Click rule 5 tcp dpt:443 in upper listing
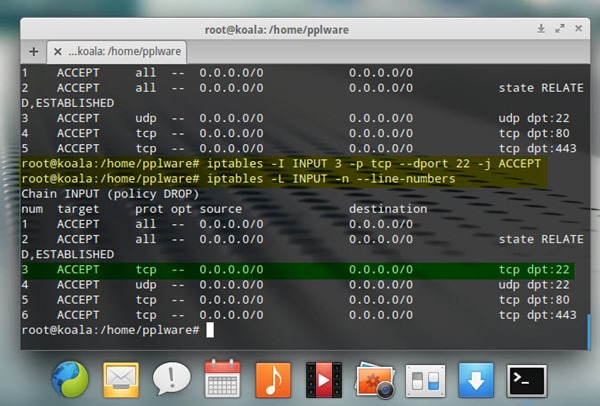 (x=299, y=148)
